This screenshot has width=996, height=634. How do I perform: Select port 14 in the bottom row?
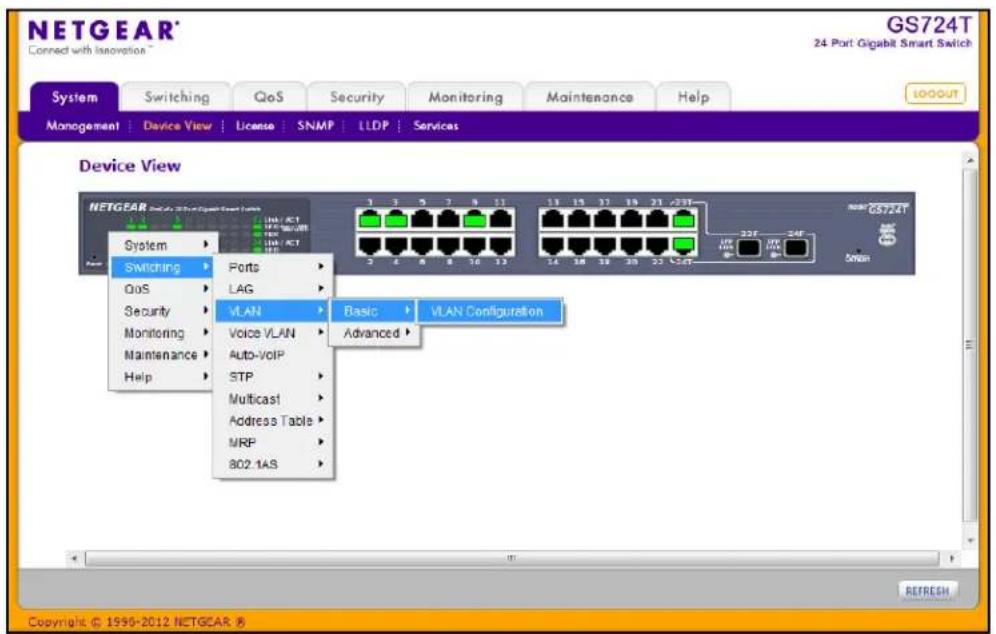point(553,245)
